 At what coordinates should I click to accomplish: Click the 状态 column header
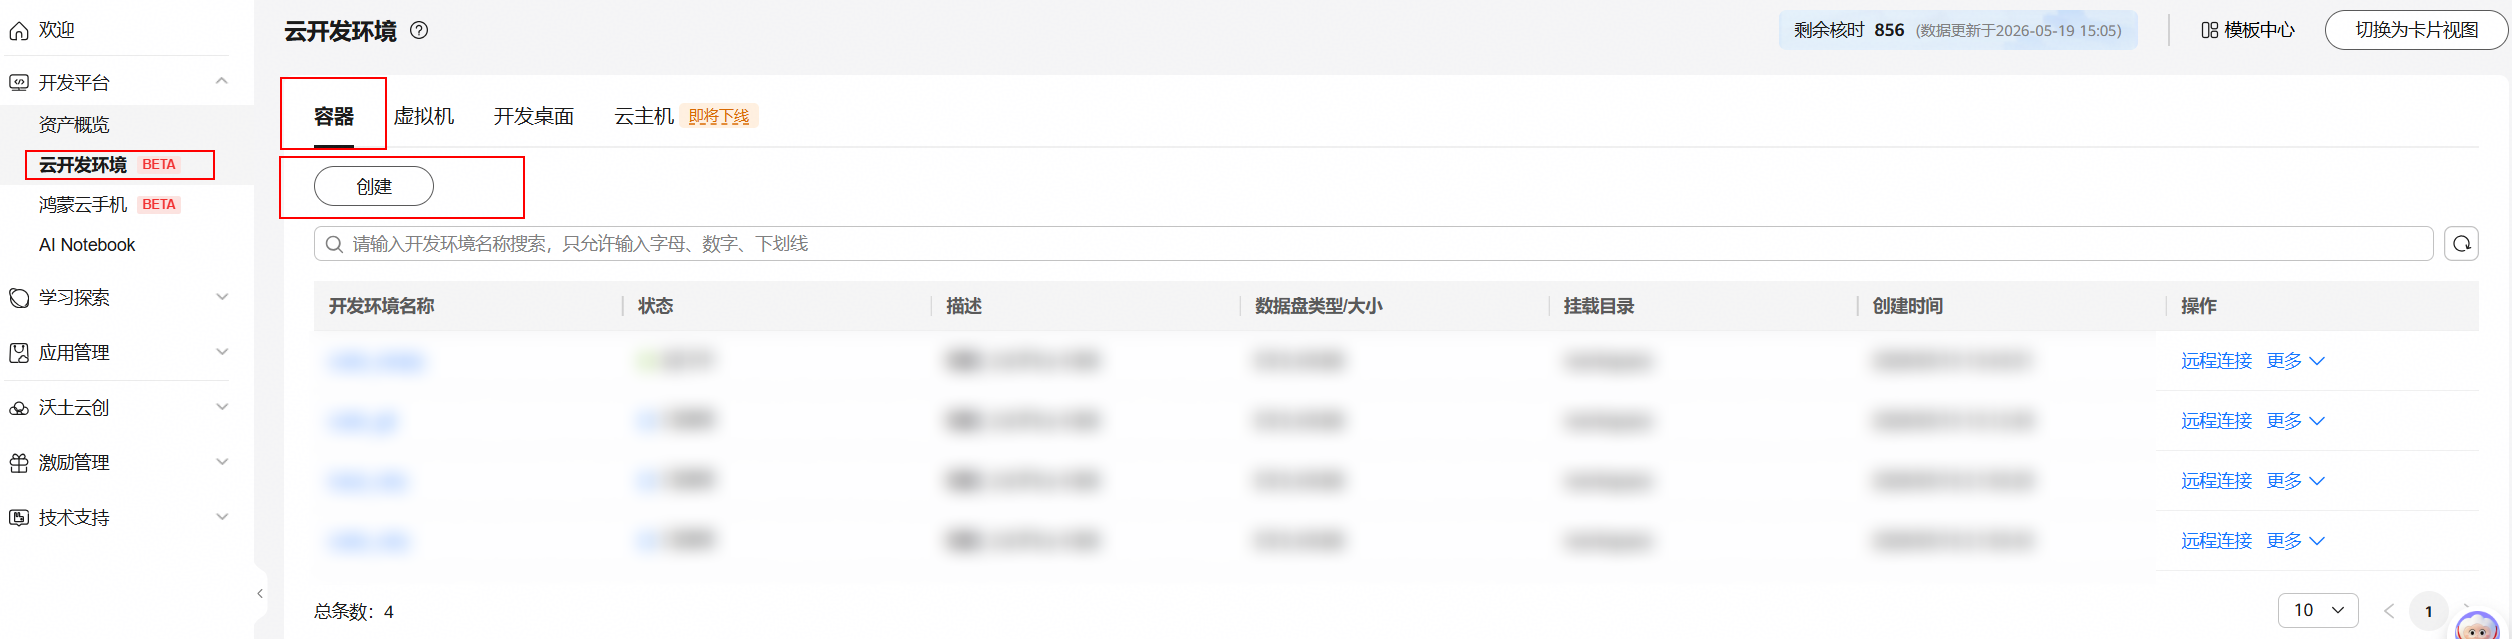[655, 306]
